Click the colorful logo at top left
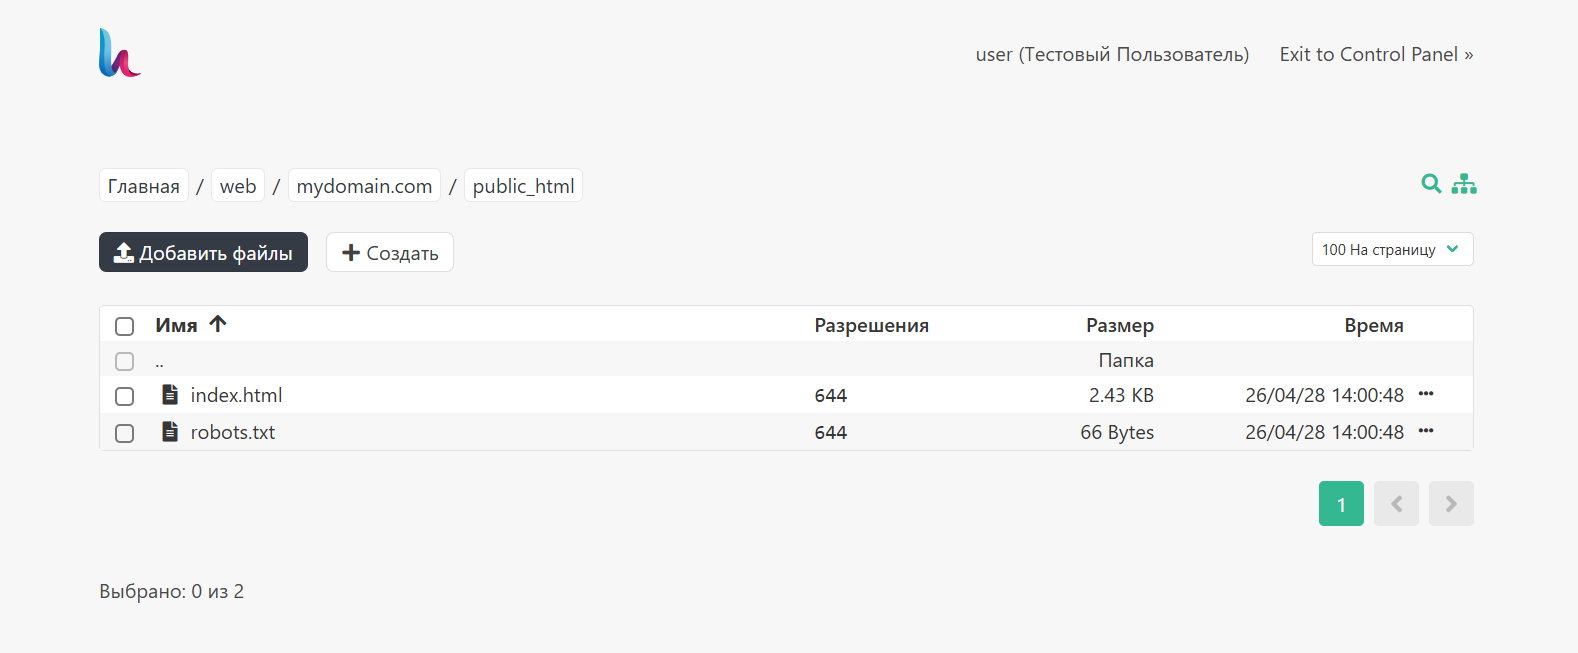Screen dimensions: 1578x653 (x=120, y=53)
